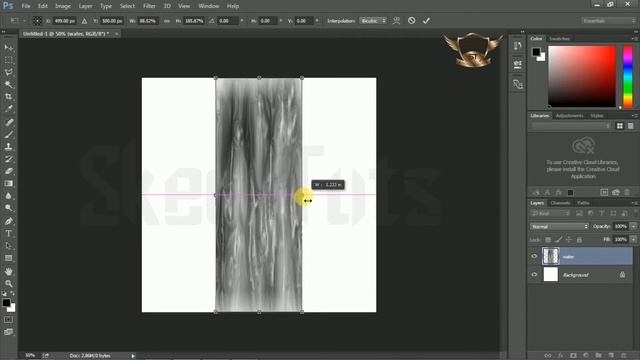Select the Dodge tool
This screenshot has width=640, height=360.
(x=9, y=208)
